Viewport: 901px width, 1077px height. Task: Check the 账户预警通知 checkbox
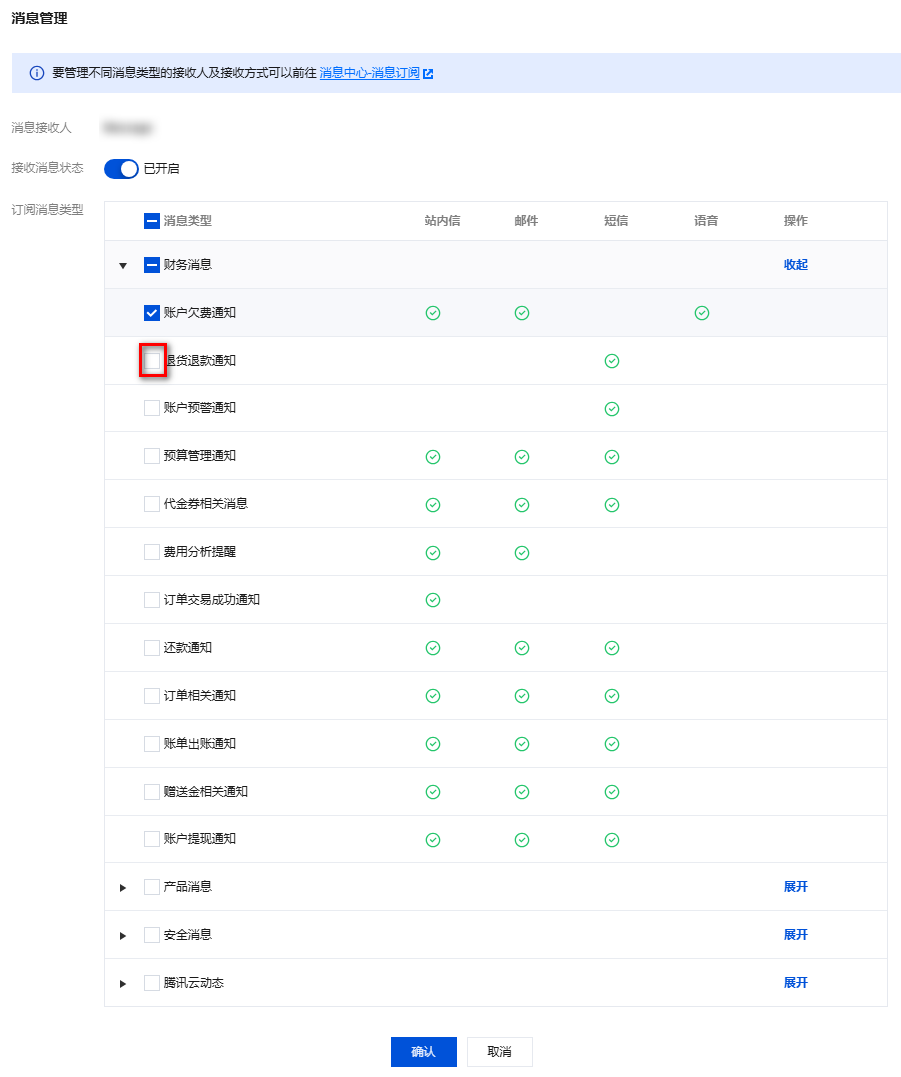pyautogui.click(x=152, y=408)
